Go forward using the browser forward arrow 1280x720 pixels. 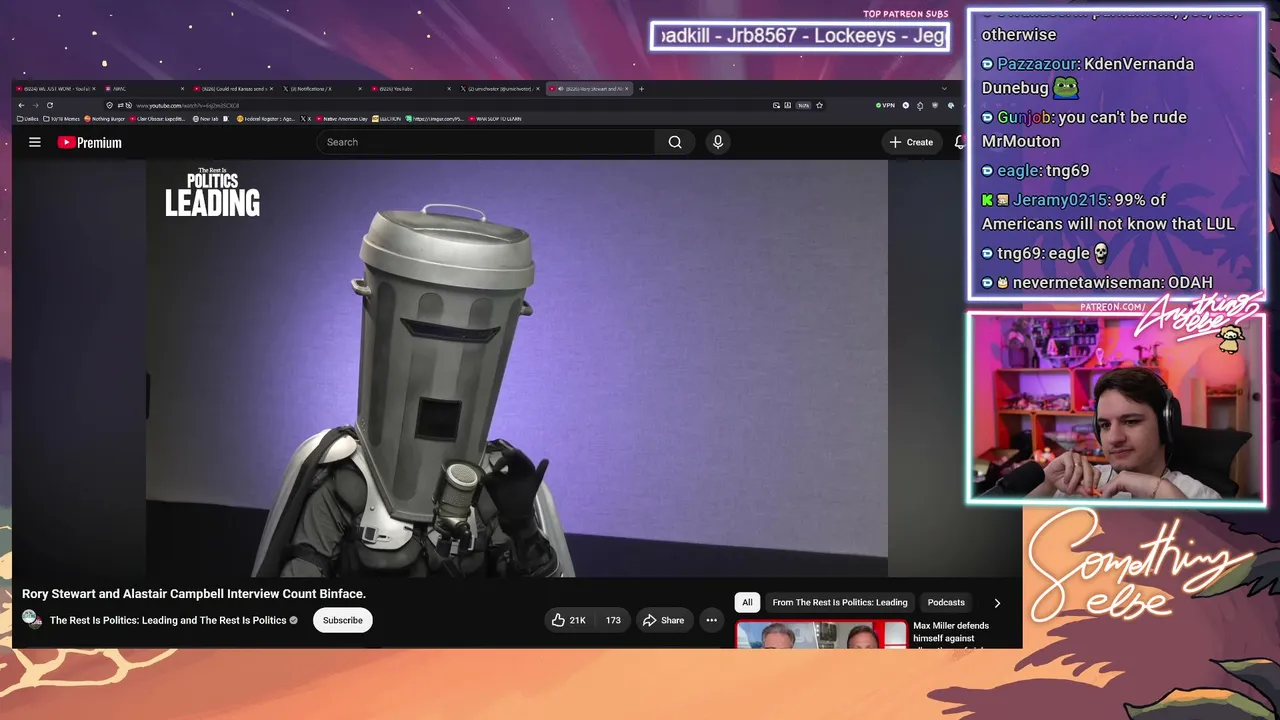pyautogui.click(x=35, y=105)
